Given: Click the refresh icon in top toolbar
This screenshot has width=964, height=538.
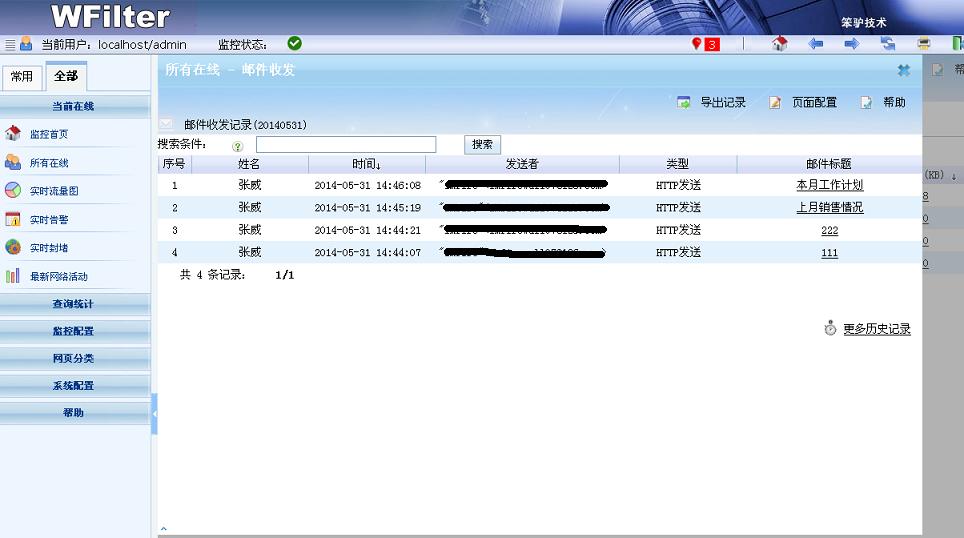Looking at the screenshot, I should tap(887, 44).
